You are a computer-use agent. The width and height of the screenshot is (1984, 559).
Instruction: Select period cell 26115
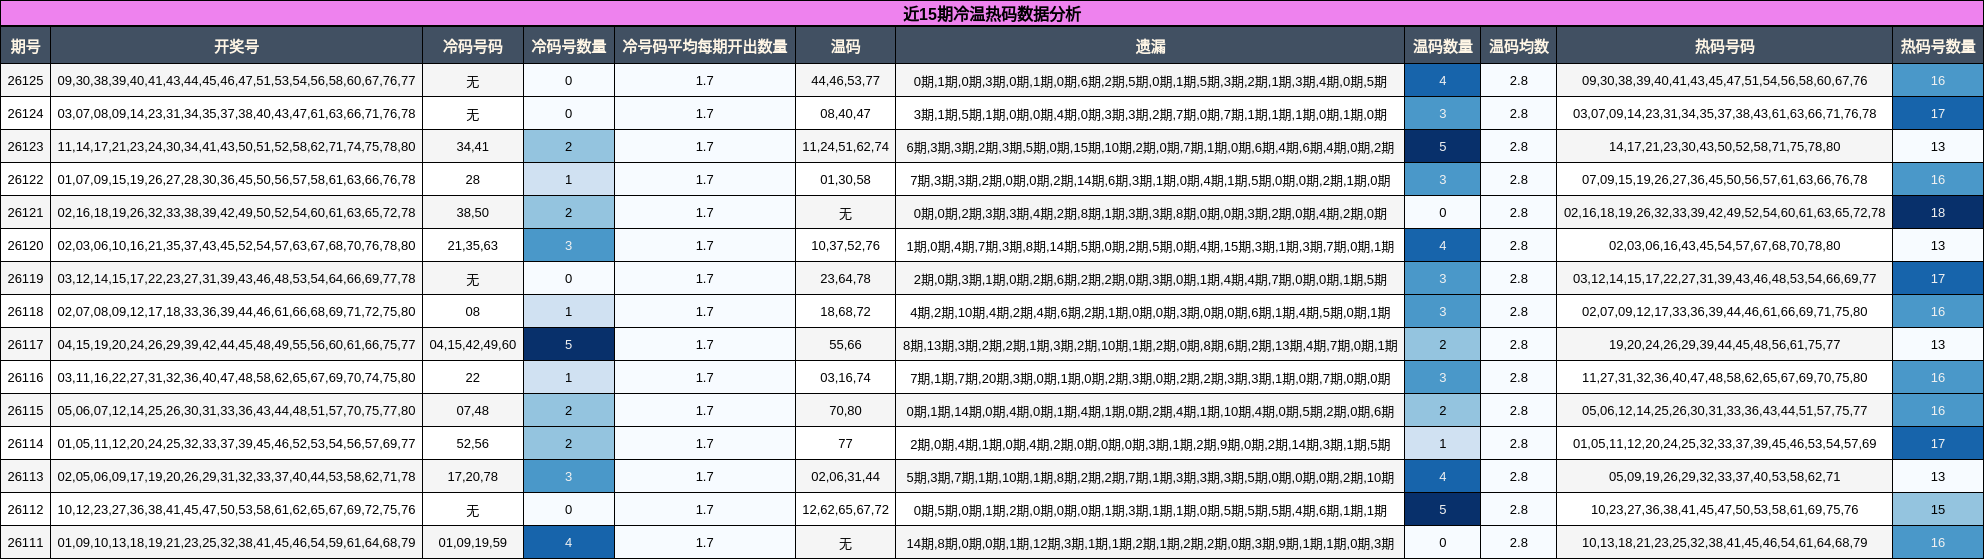pyautogui.click(x=25, y=411)
